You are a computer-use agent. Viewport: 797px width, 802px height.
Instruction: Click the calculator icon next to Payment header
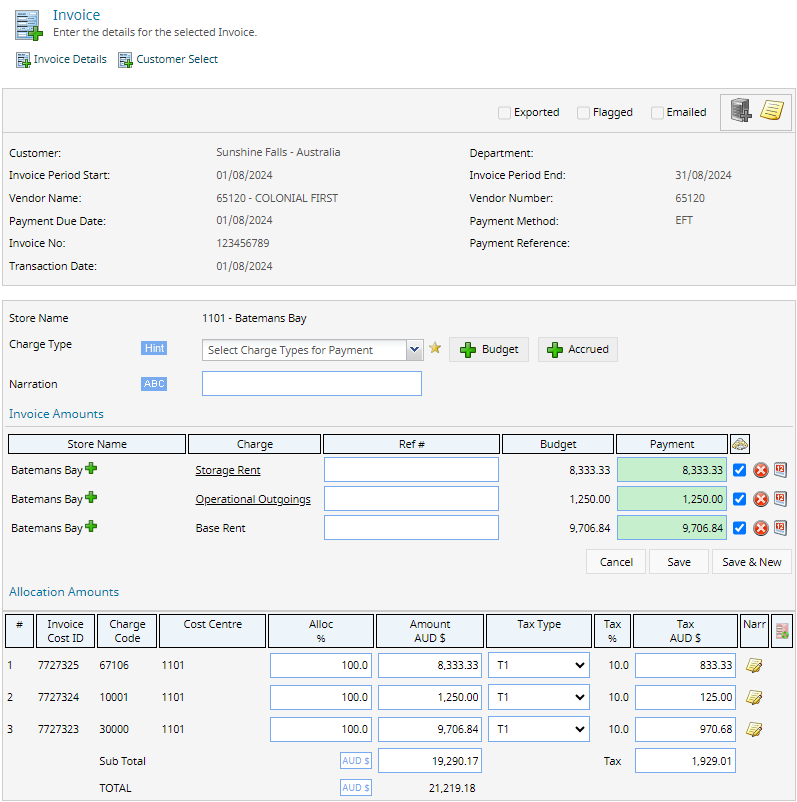[x=740, y=444]
